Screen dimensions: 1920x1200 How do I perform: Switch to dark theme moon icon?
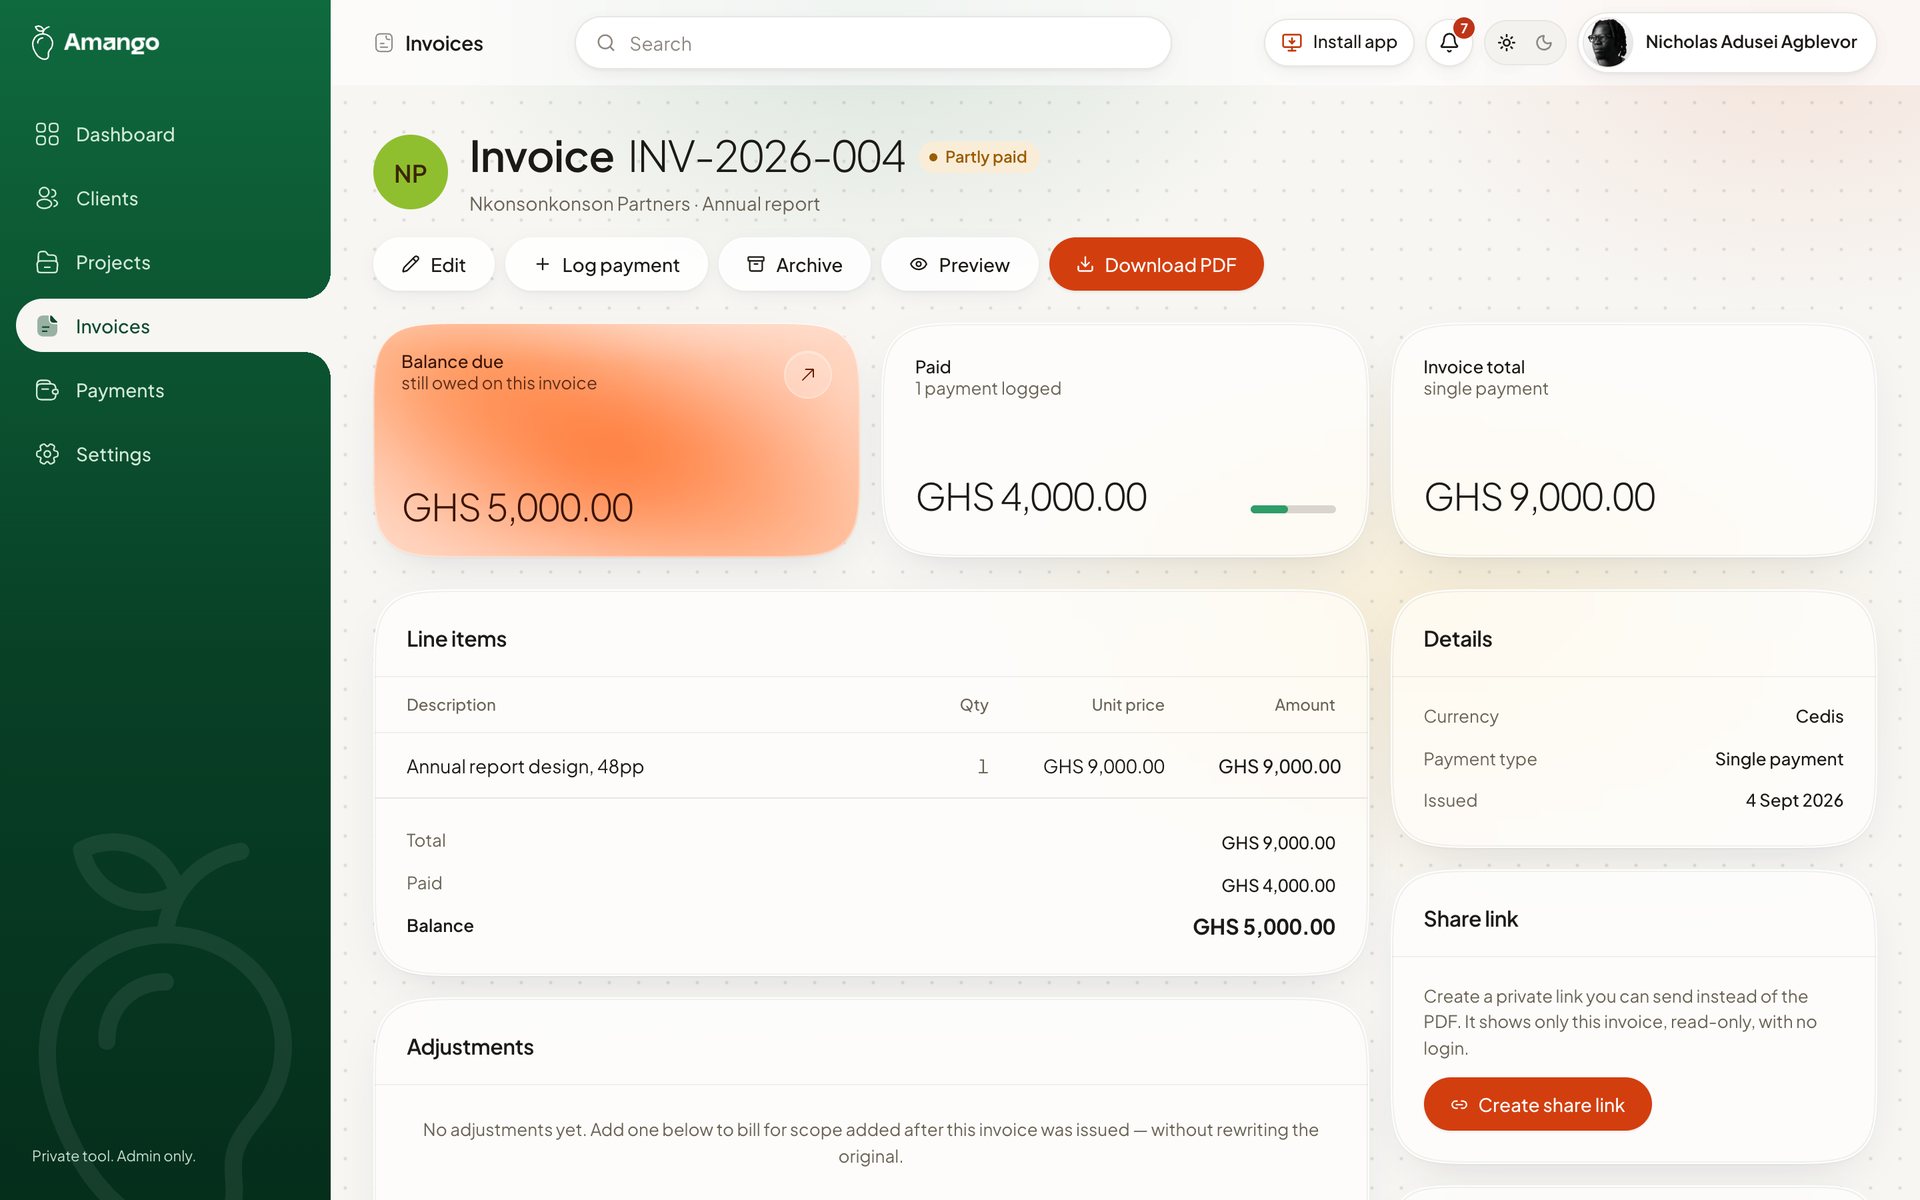pos(1544,43)
